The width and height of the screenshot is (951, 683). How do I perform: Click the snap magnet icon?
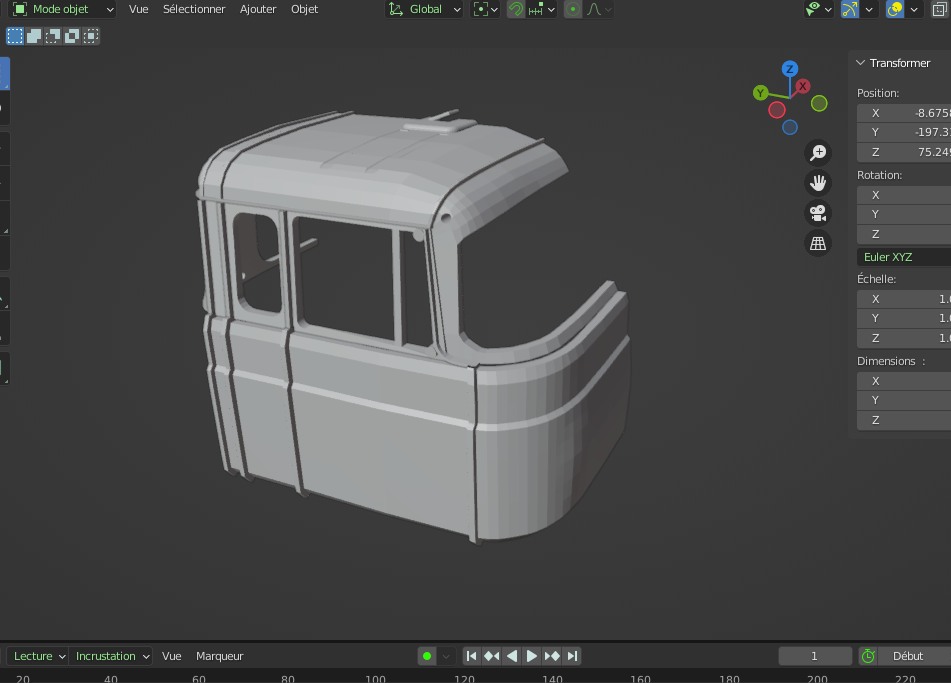(x=516, y=9)
